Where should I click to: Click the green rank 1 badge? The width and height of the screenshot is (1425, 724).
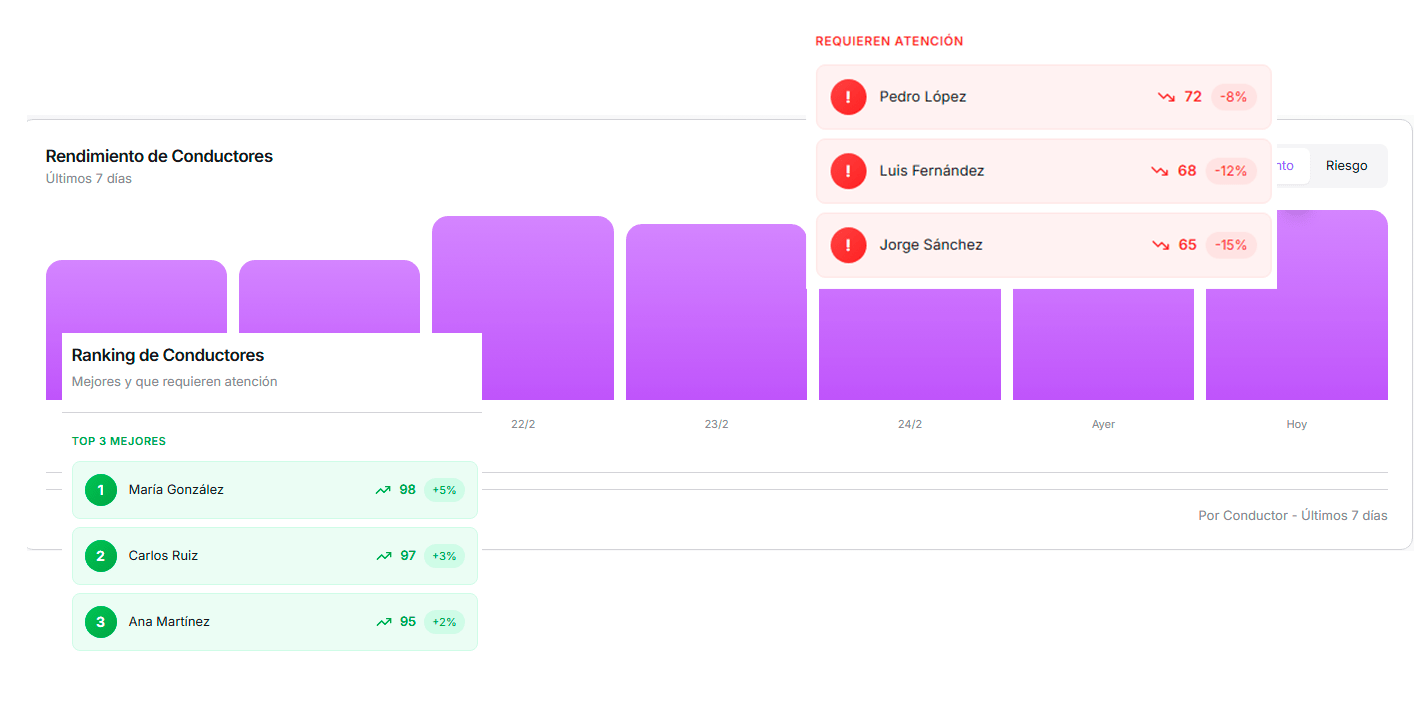101,490
